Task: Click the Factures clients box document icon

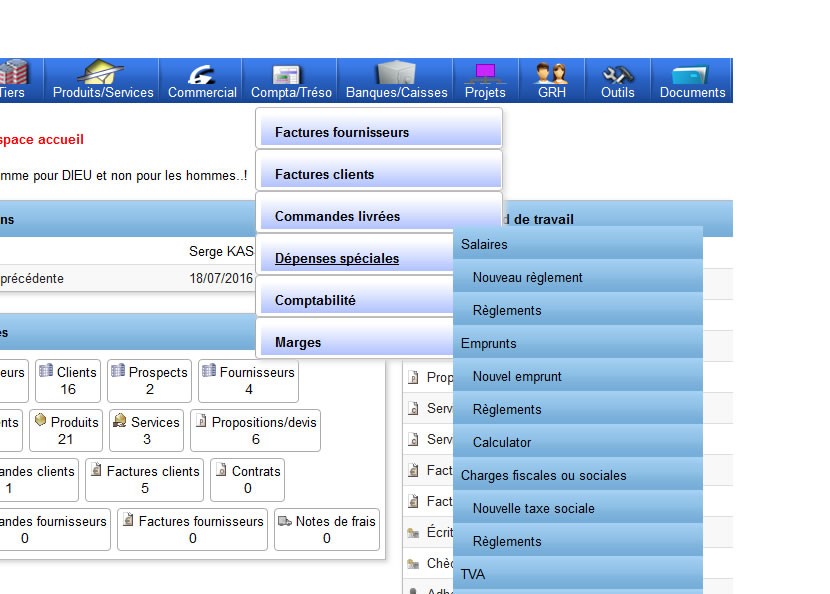Action: click(96, 470)
